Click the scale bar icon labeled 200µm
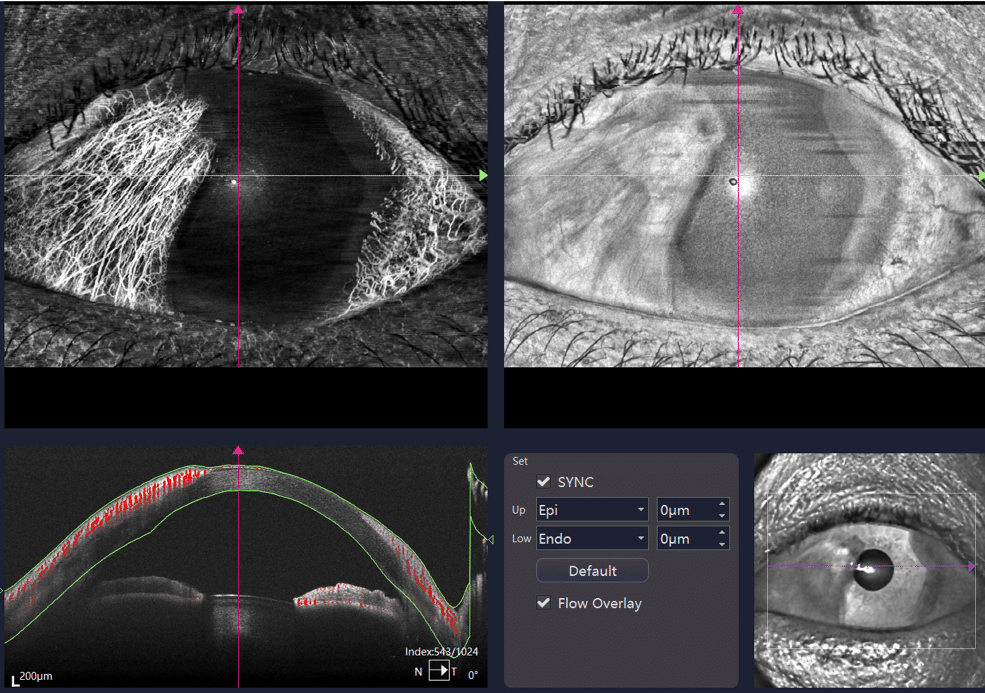Screen dimensions: 985x693 [x=17, y=680]
